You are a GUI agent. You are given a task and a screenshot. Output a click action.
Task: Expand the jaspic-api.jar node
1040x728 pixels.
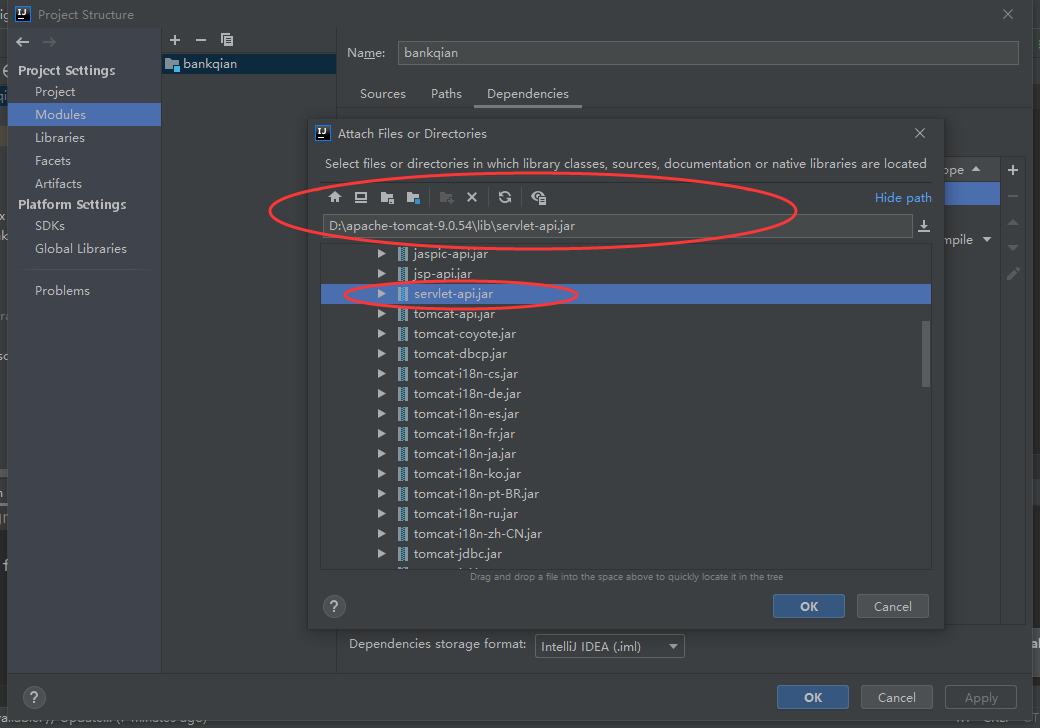point(381,253)
